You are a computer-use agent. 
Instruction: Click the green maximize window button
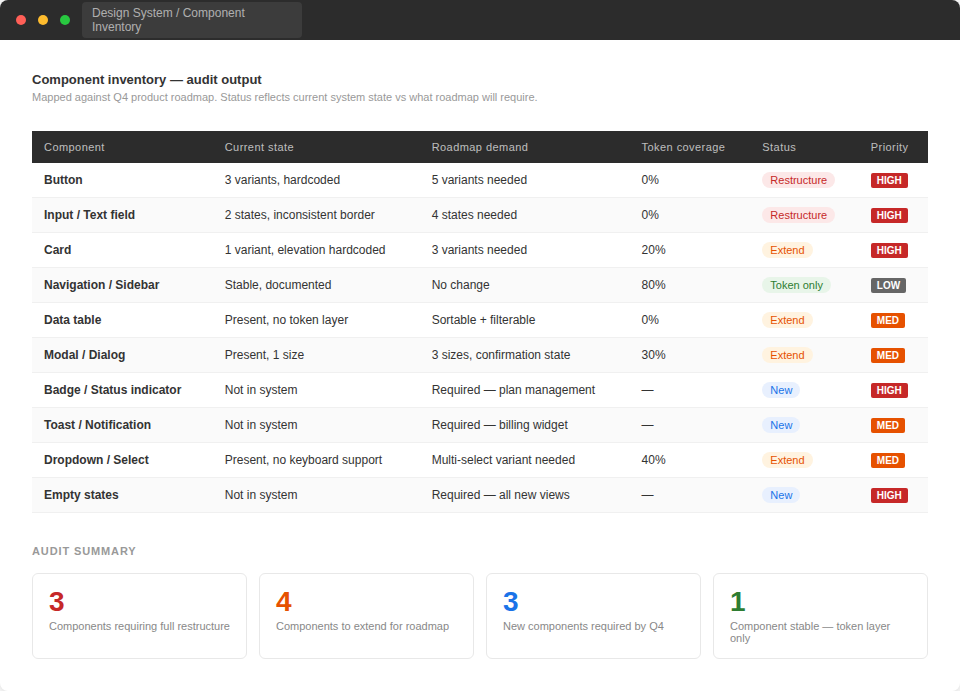(x=65, y=20)
